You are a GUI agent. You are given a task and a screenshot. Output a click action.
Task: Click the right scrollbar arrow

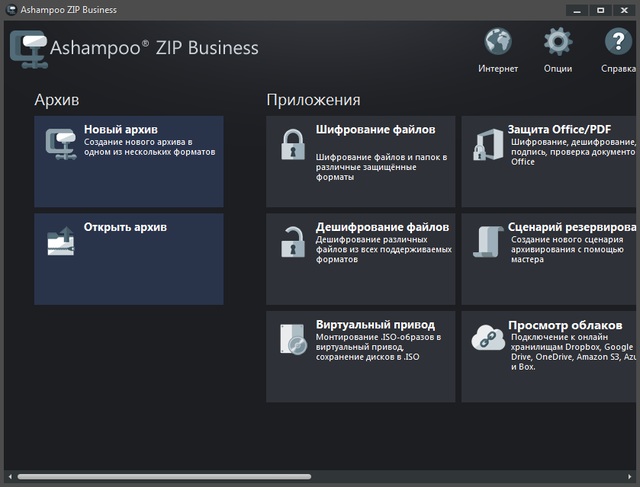point(631,477)
